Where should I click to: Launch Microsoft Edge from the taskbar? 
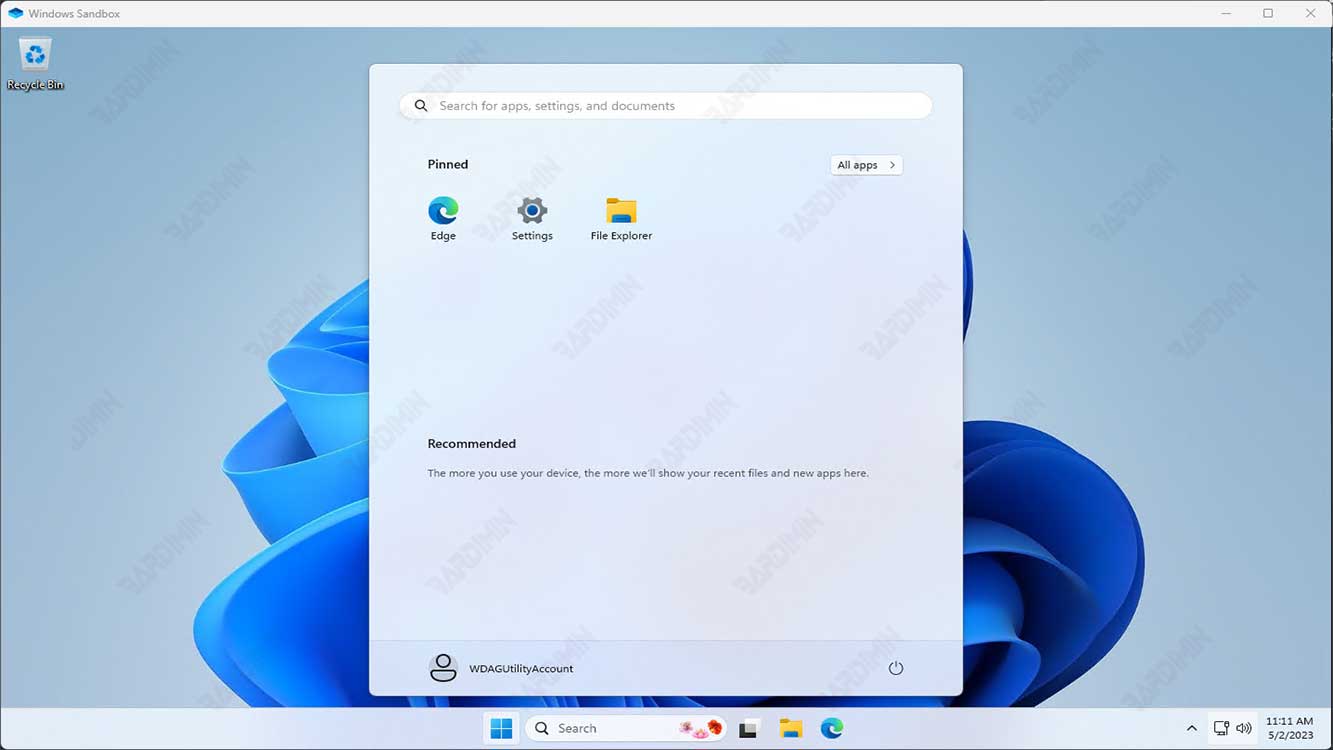pyautogui.click(x=831, y=728)
